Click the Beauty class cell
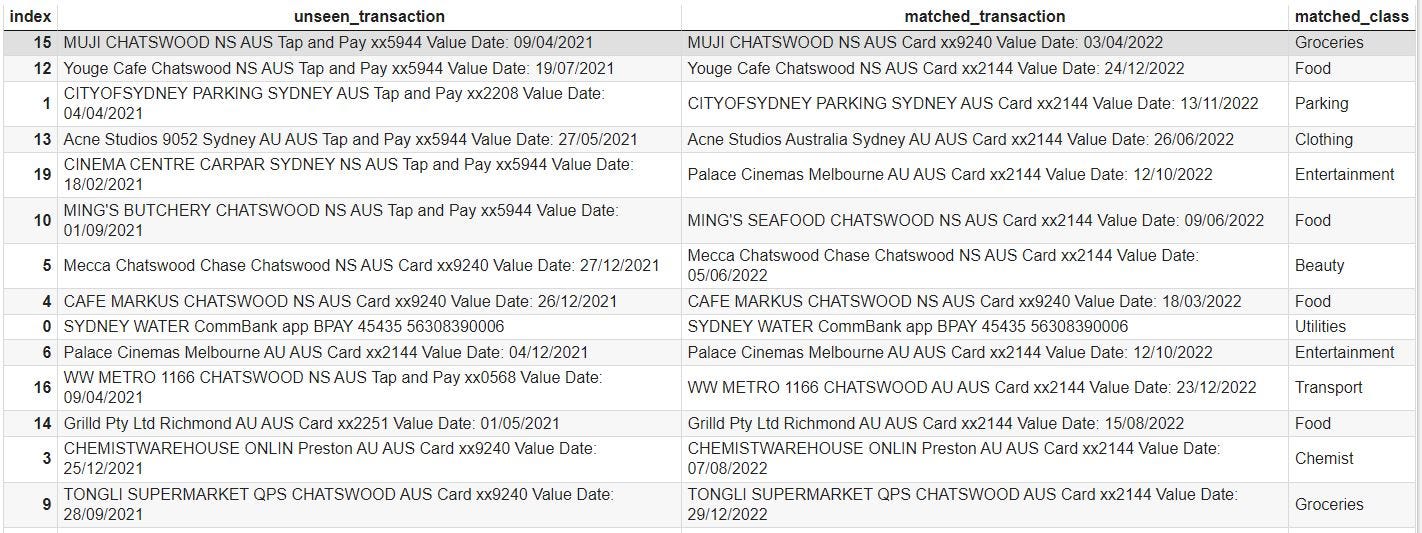Image resolution: width=1422 pixels, height=533 pixels. pyautogui.click(x=1319, y=266)
